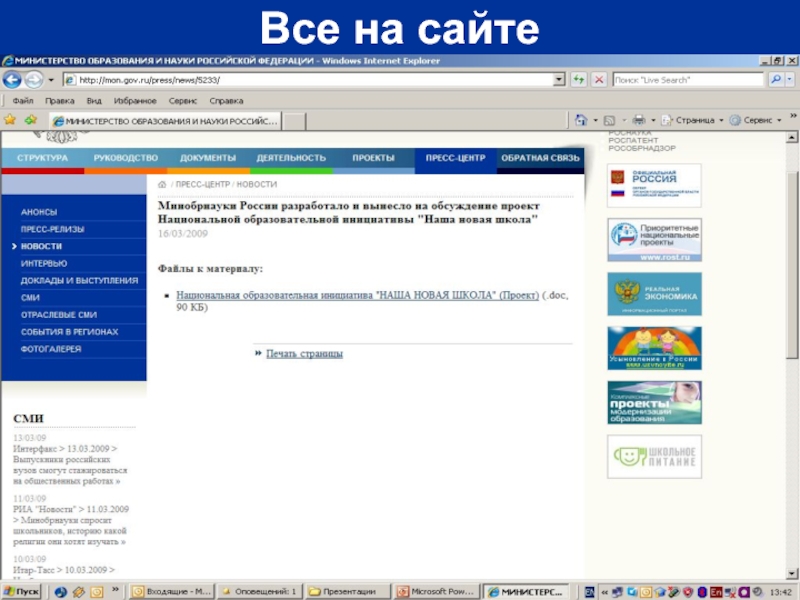Expand the Home button dropdown arrow
This screenshot has width=800, height=600.
pyautogui.click(x=595, y=121)
